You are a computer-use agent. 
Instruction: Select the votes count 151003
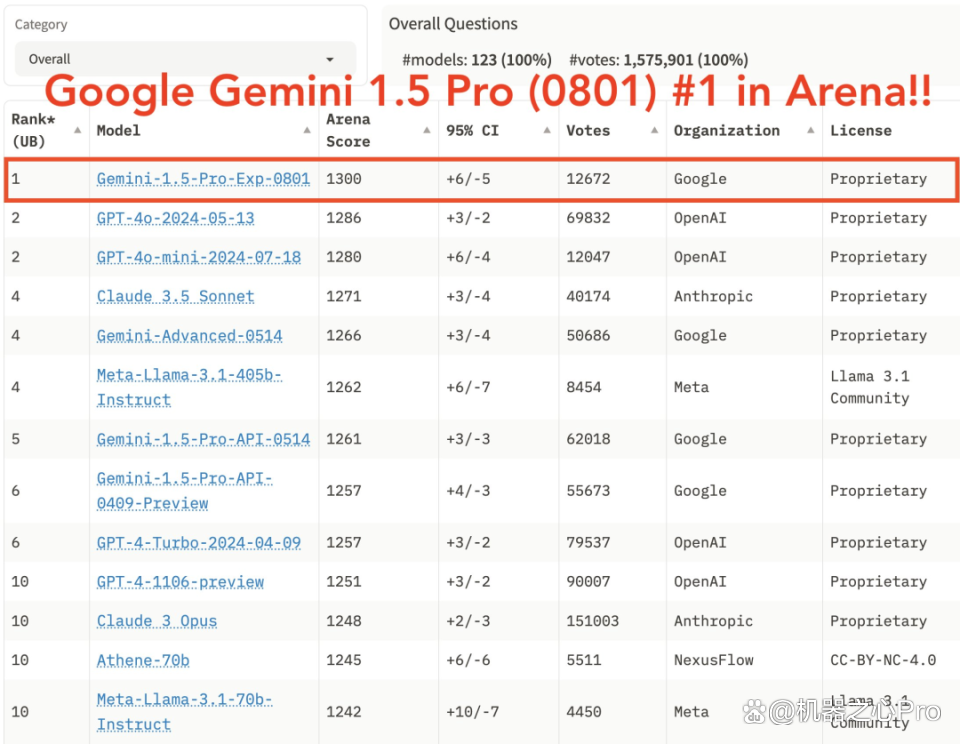[593, 621]
